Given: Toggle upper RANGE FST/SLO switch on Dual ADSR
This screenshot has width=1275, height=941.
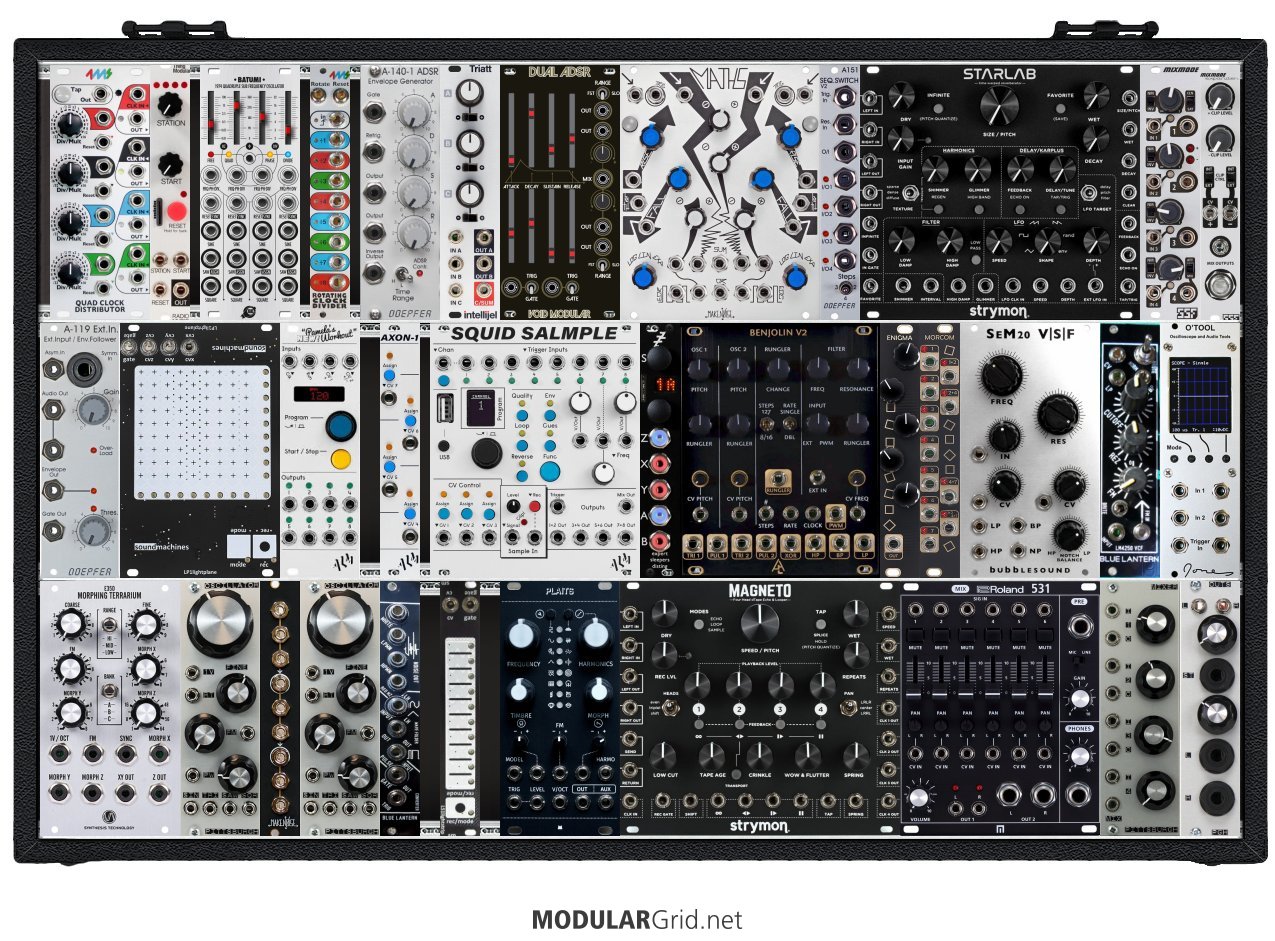Looking at the screenshot, I should pyautogui.click(x=601, y=95).
